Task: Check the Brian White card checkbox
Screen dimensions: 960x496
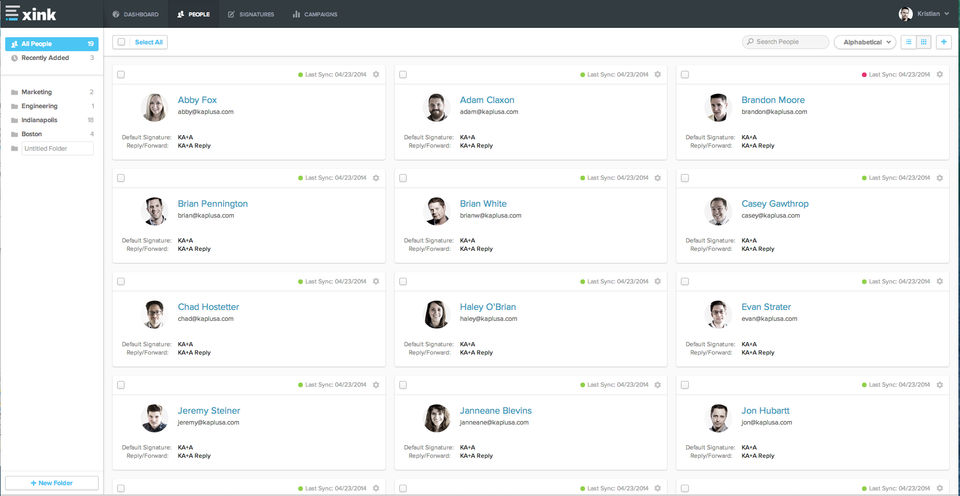Action: [x=403, y=178]
